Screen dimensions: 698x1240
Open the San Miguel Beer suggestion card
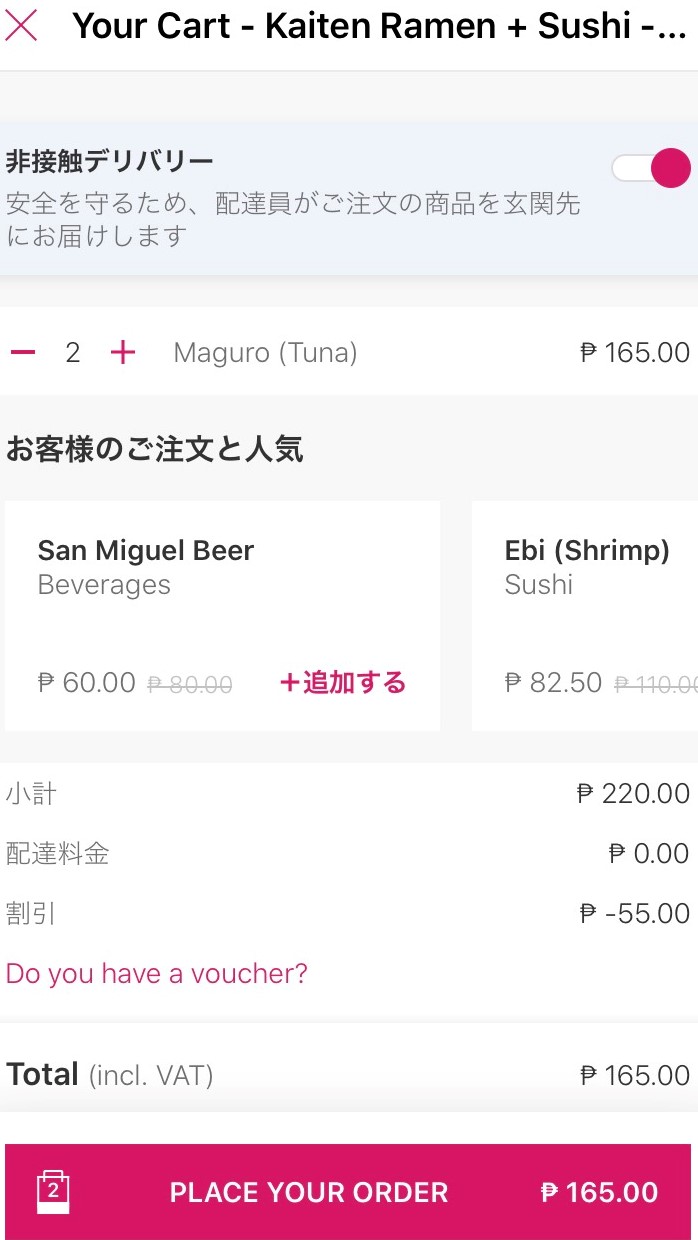pyautogui.click(x=145, y=566)
